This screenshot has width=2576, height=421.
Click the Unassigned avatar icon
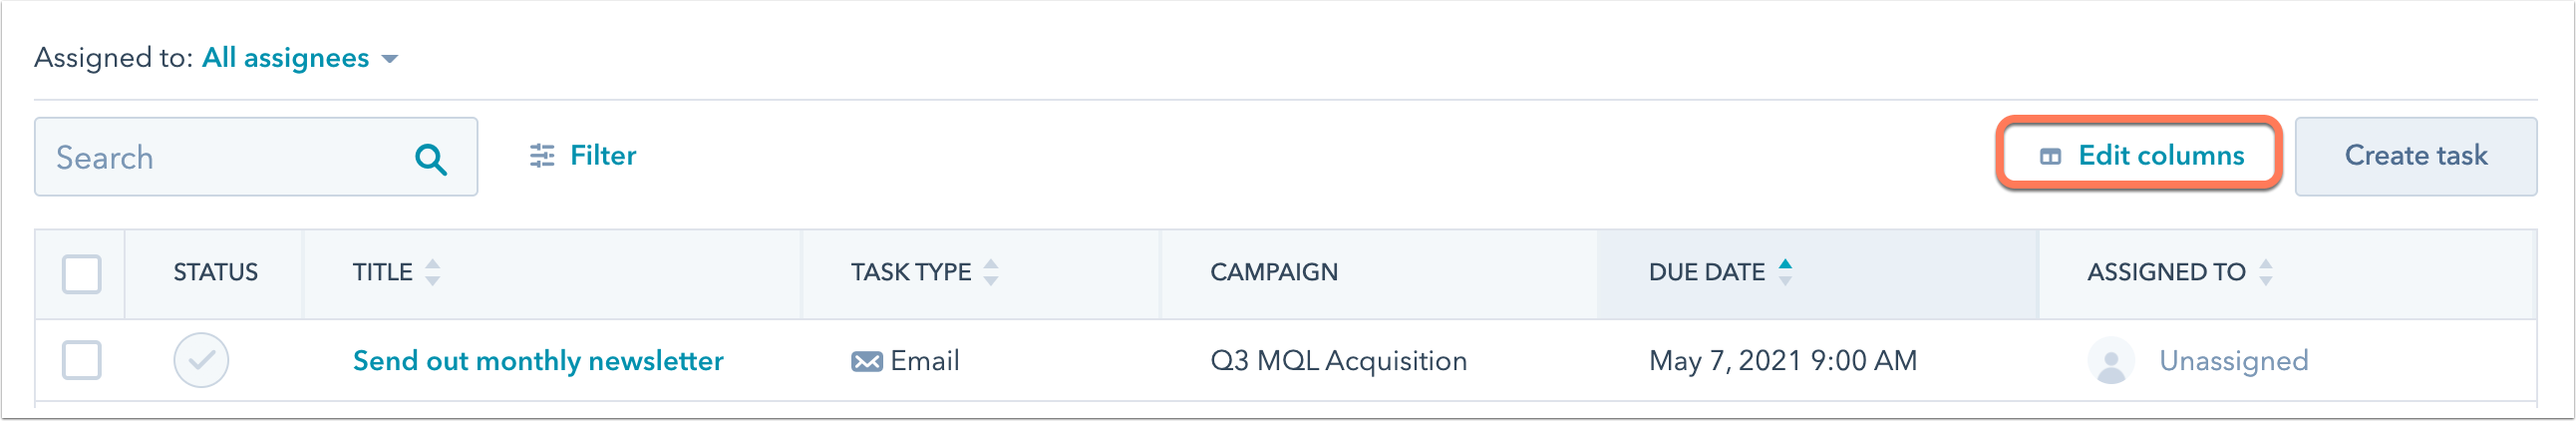2111,361
